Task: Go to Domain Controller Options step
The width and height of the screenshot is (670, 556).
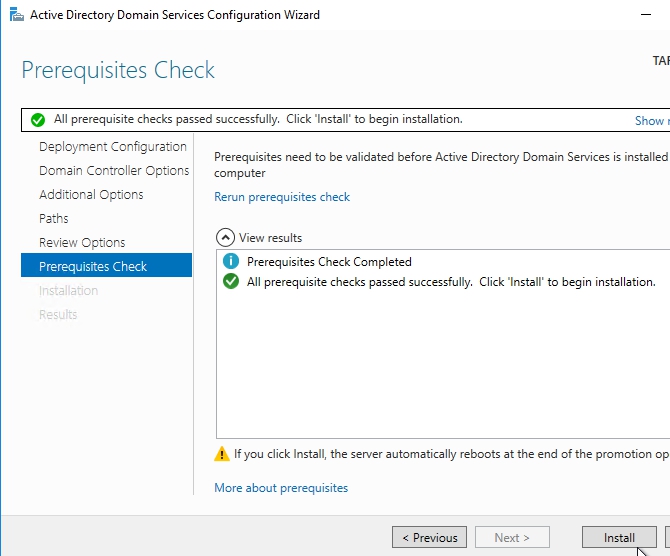Action: click(x=114, y=171)
